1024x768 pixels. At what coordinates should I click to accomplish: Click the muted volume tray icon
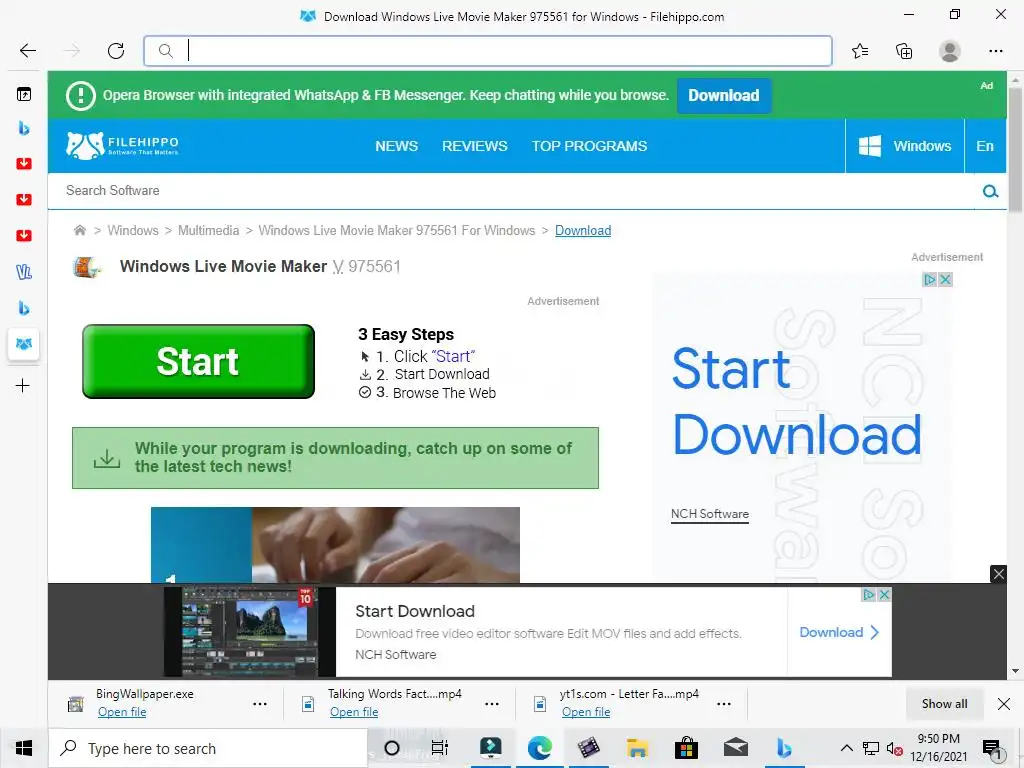pyautogui.click(x=895, y=748)
